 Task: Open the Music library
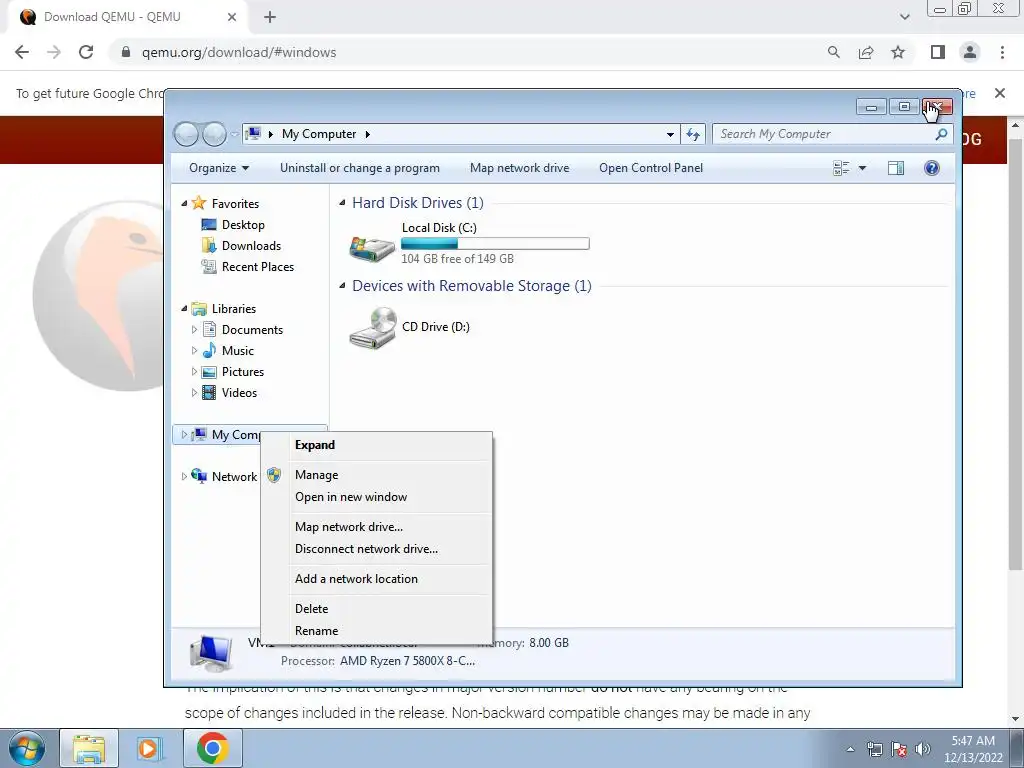tap(238, 351)
